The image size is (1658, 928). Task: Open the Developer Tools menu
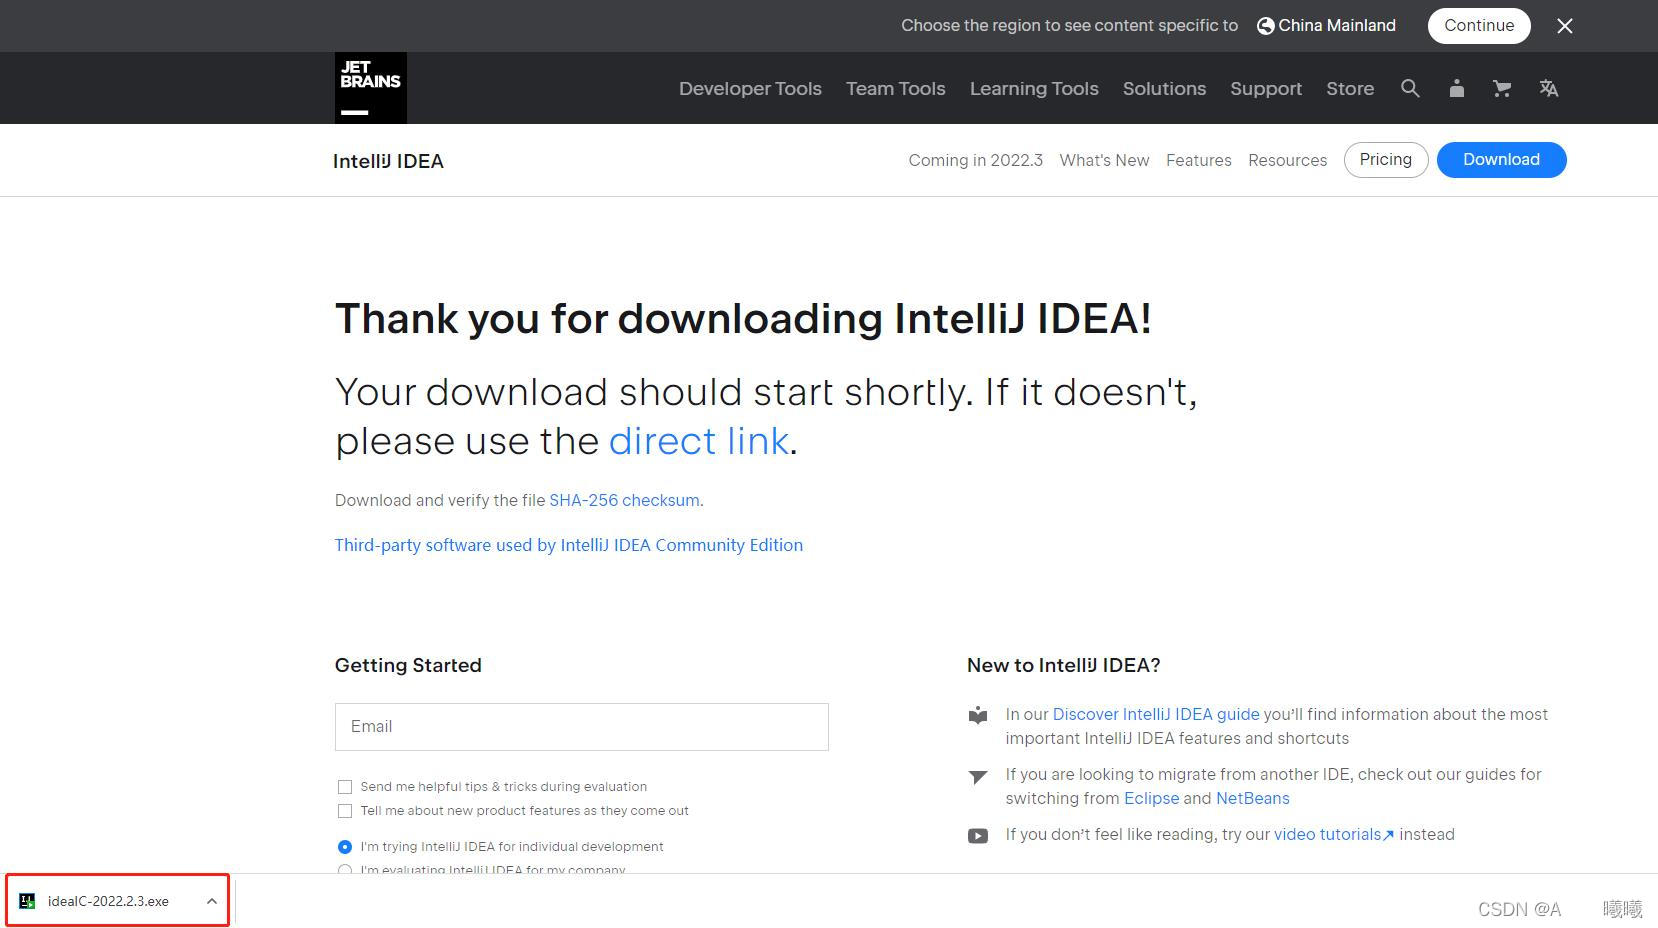(x=750, y=88)
